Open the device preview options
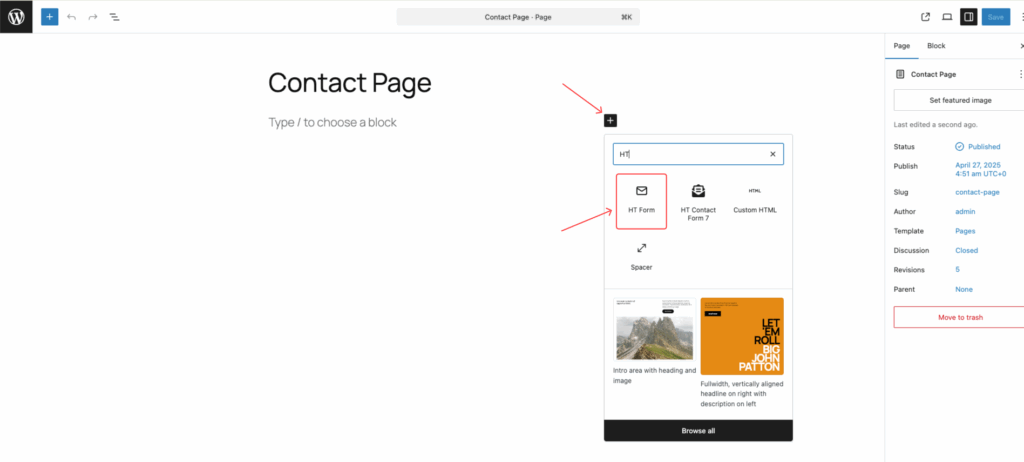 tap(947, 17)
